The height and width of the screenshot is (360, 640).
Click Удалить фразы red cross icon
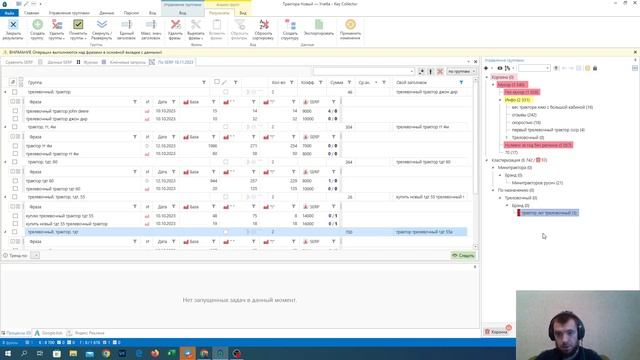coord(176,25)
